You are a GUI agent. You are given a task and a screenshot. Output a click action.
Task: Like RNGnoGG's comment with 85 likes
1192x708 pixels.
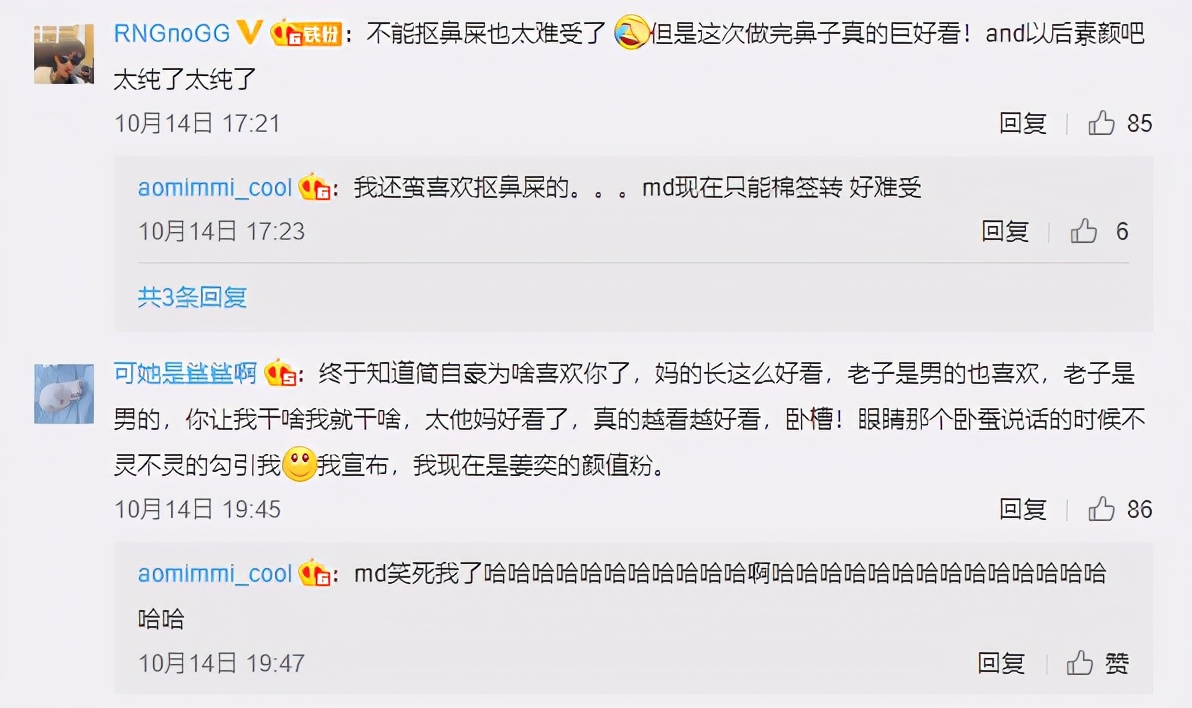pos(1101,122)
